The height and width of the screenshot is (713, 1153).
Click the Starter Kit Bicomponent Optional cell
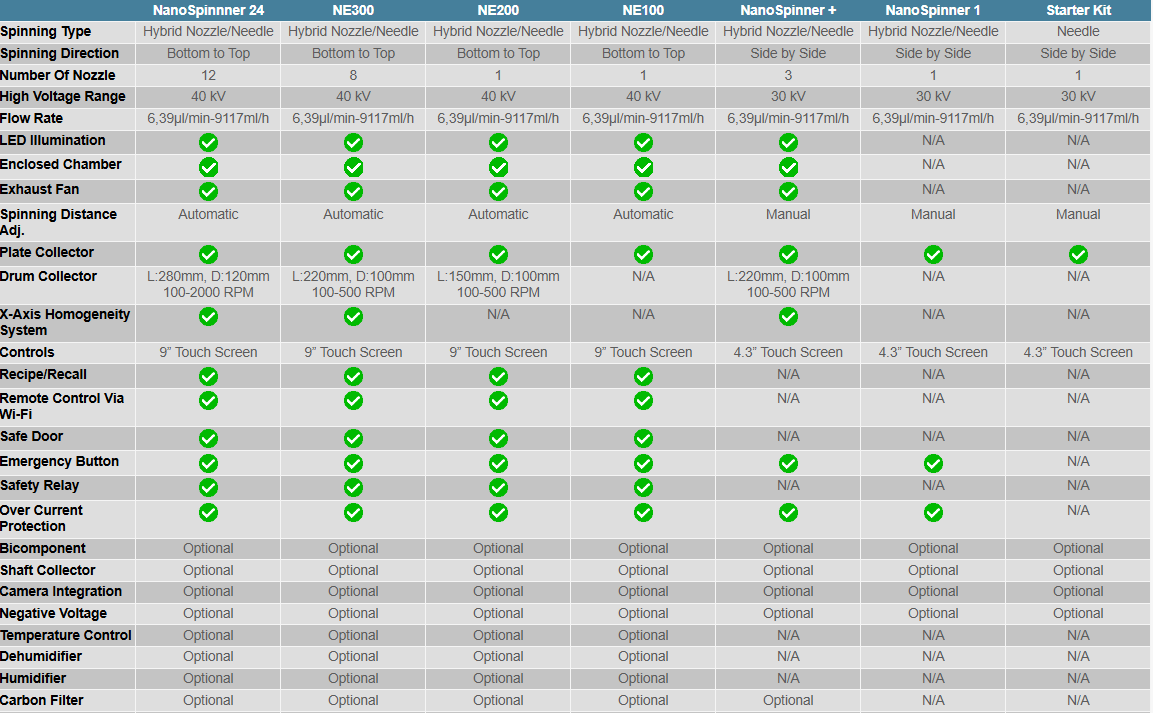pos(1078,548)
